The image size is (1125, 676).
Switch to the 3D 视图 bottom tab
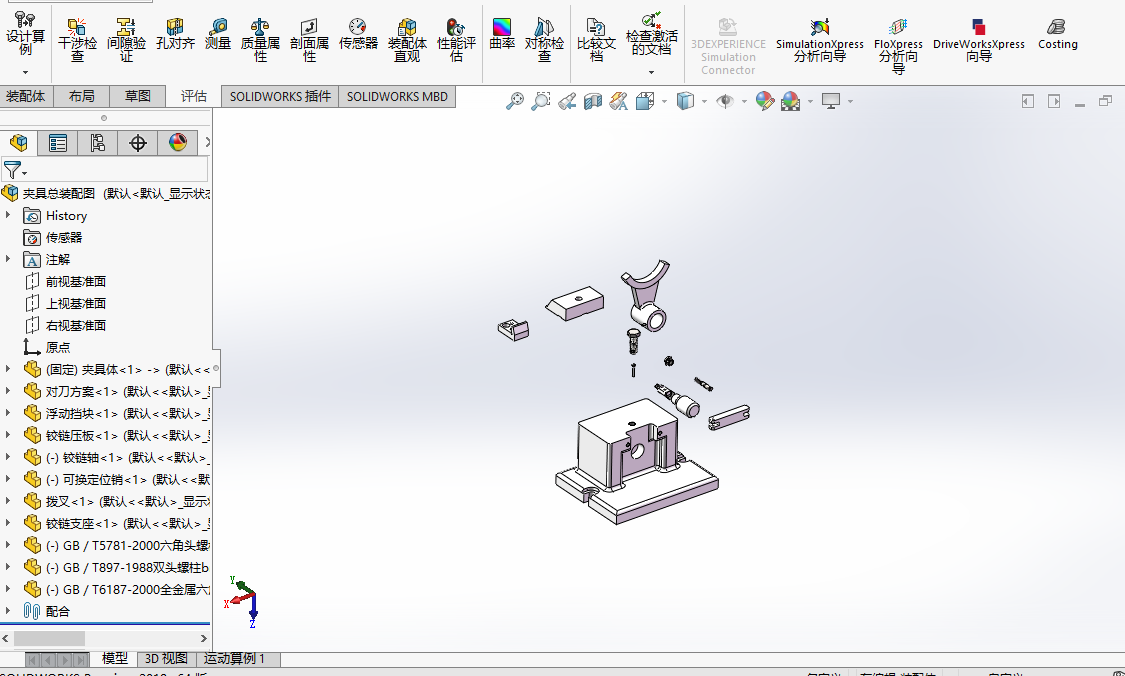(x=166, y=659)
